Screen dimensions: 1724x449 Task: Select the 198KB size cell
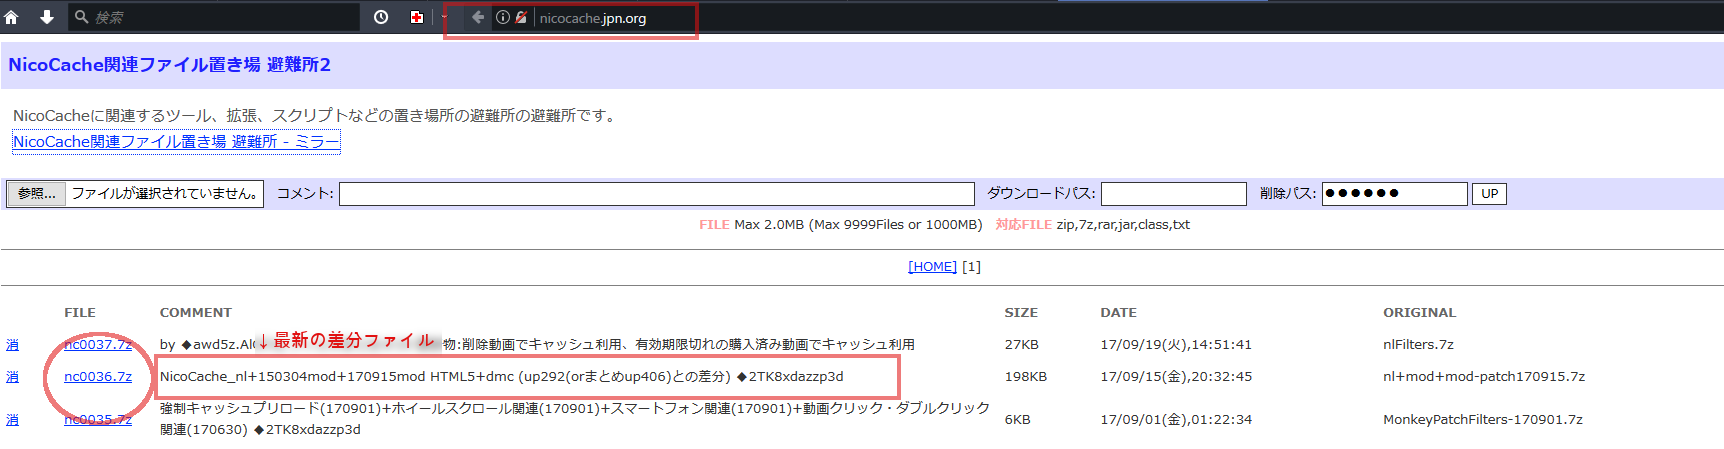click(x=1026, y=376)
